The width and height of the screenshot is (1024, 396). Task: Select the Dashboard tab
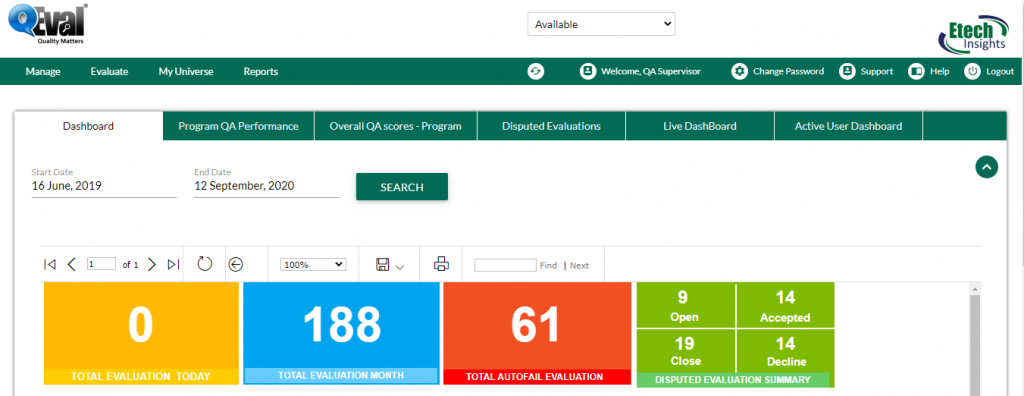click(88, 126)
